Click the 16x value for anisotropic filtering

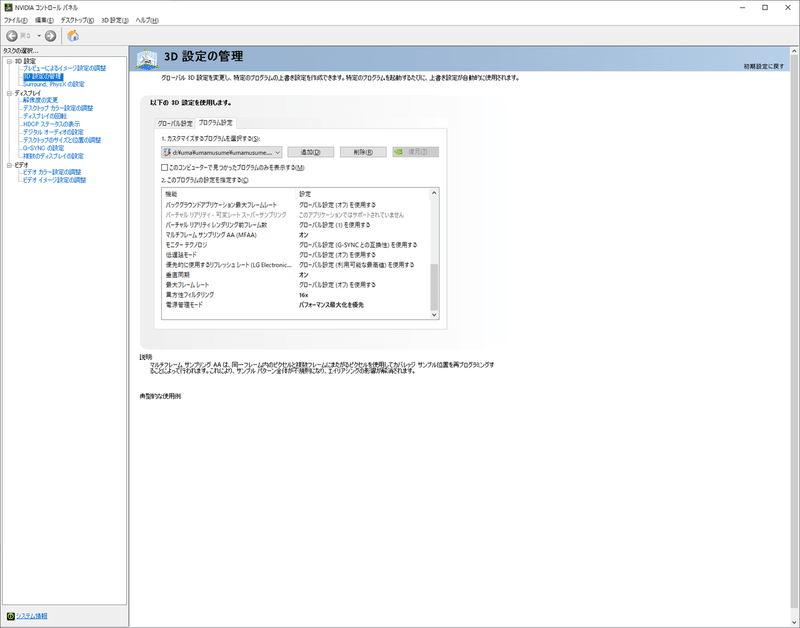pyautogui.click(x=304, y=295)
